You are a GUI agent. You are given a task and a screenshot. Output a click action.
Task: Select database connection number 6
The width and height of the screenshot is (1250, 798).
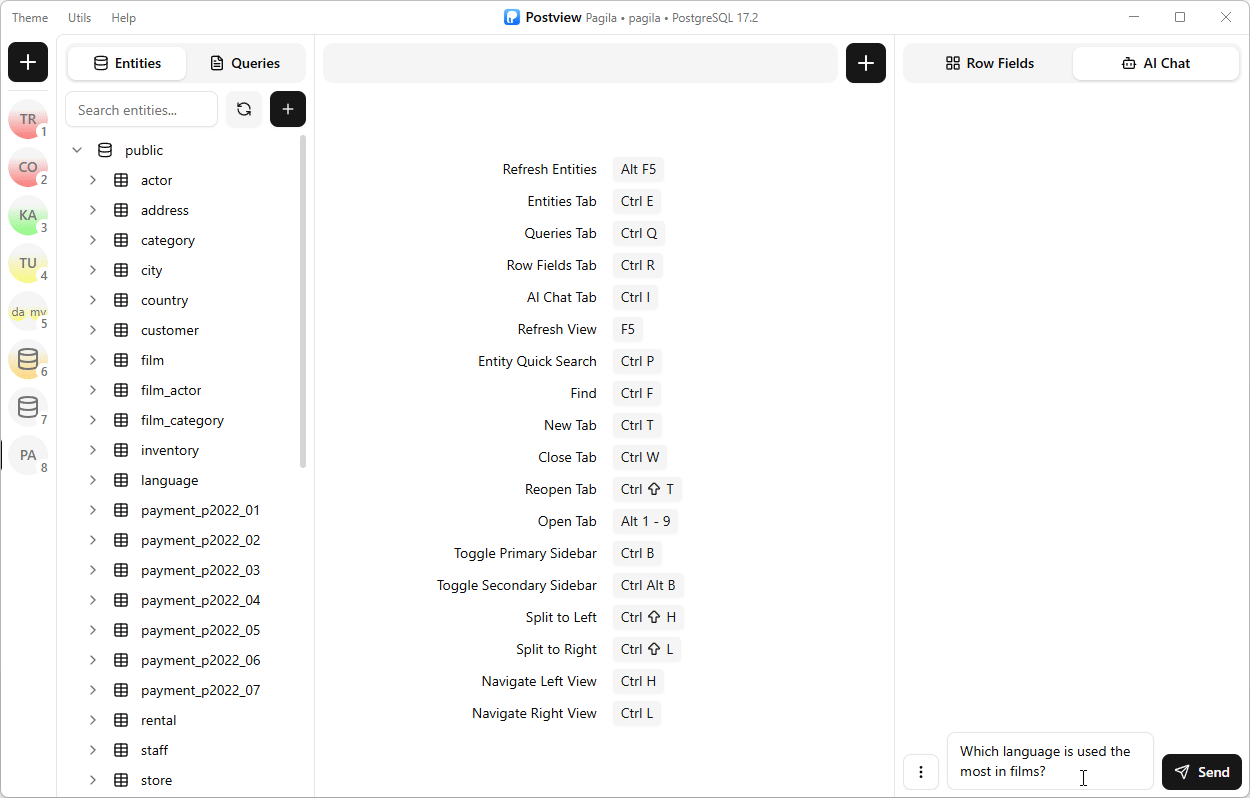pos(28,360)
